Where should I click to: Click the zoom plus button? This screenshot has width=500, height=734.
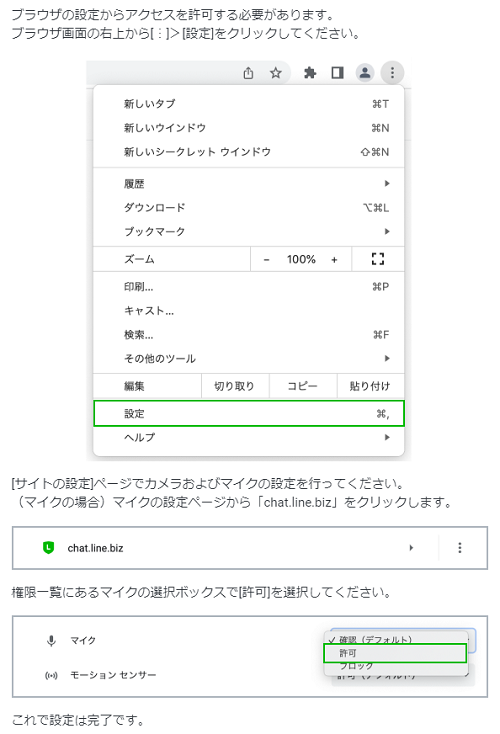[x=334, y=259]
